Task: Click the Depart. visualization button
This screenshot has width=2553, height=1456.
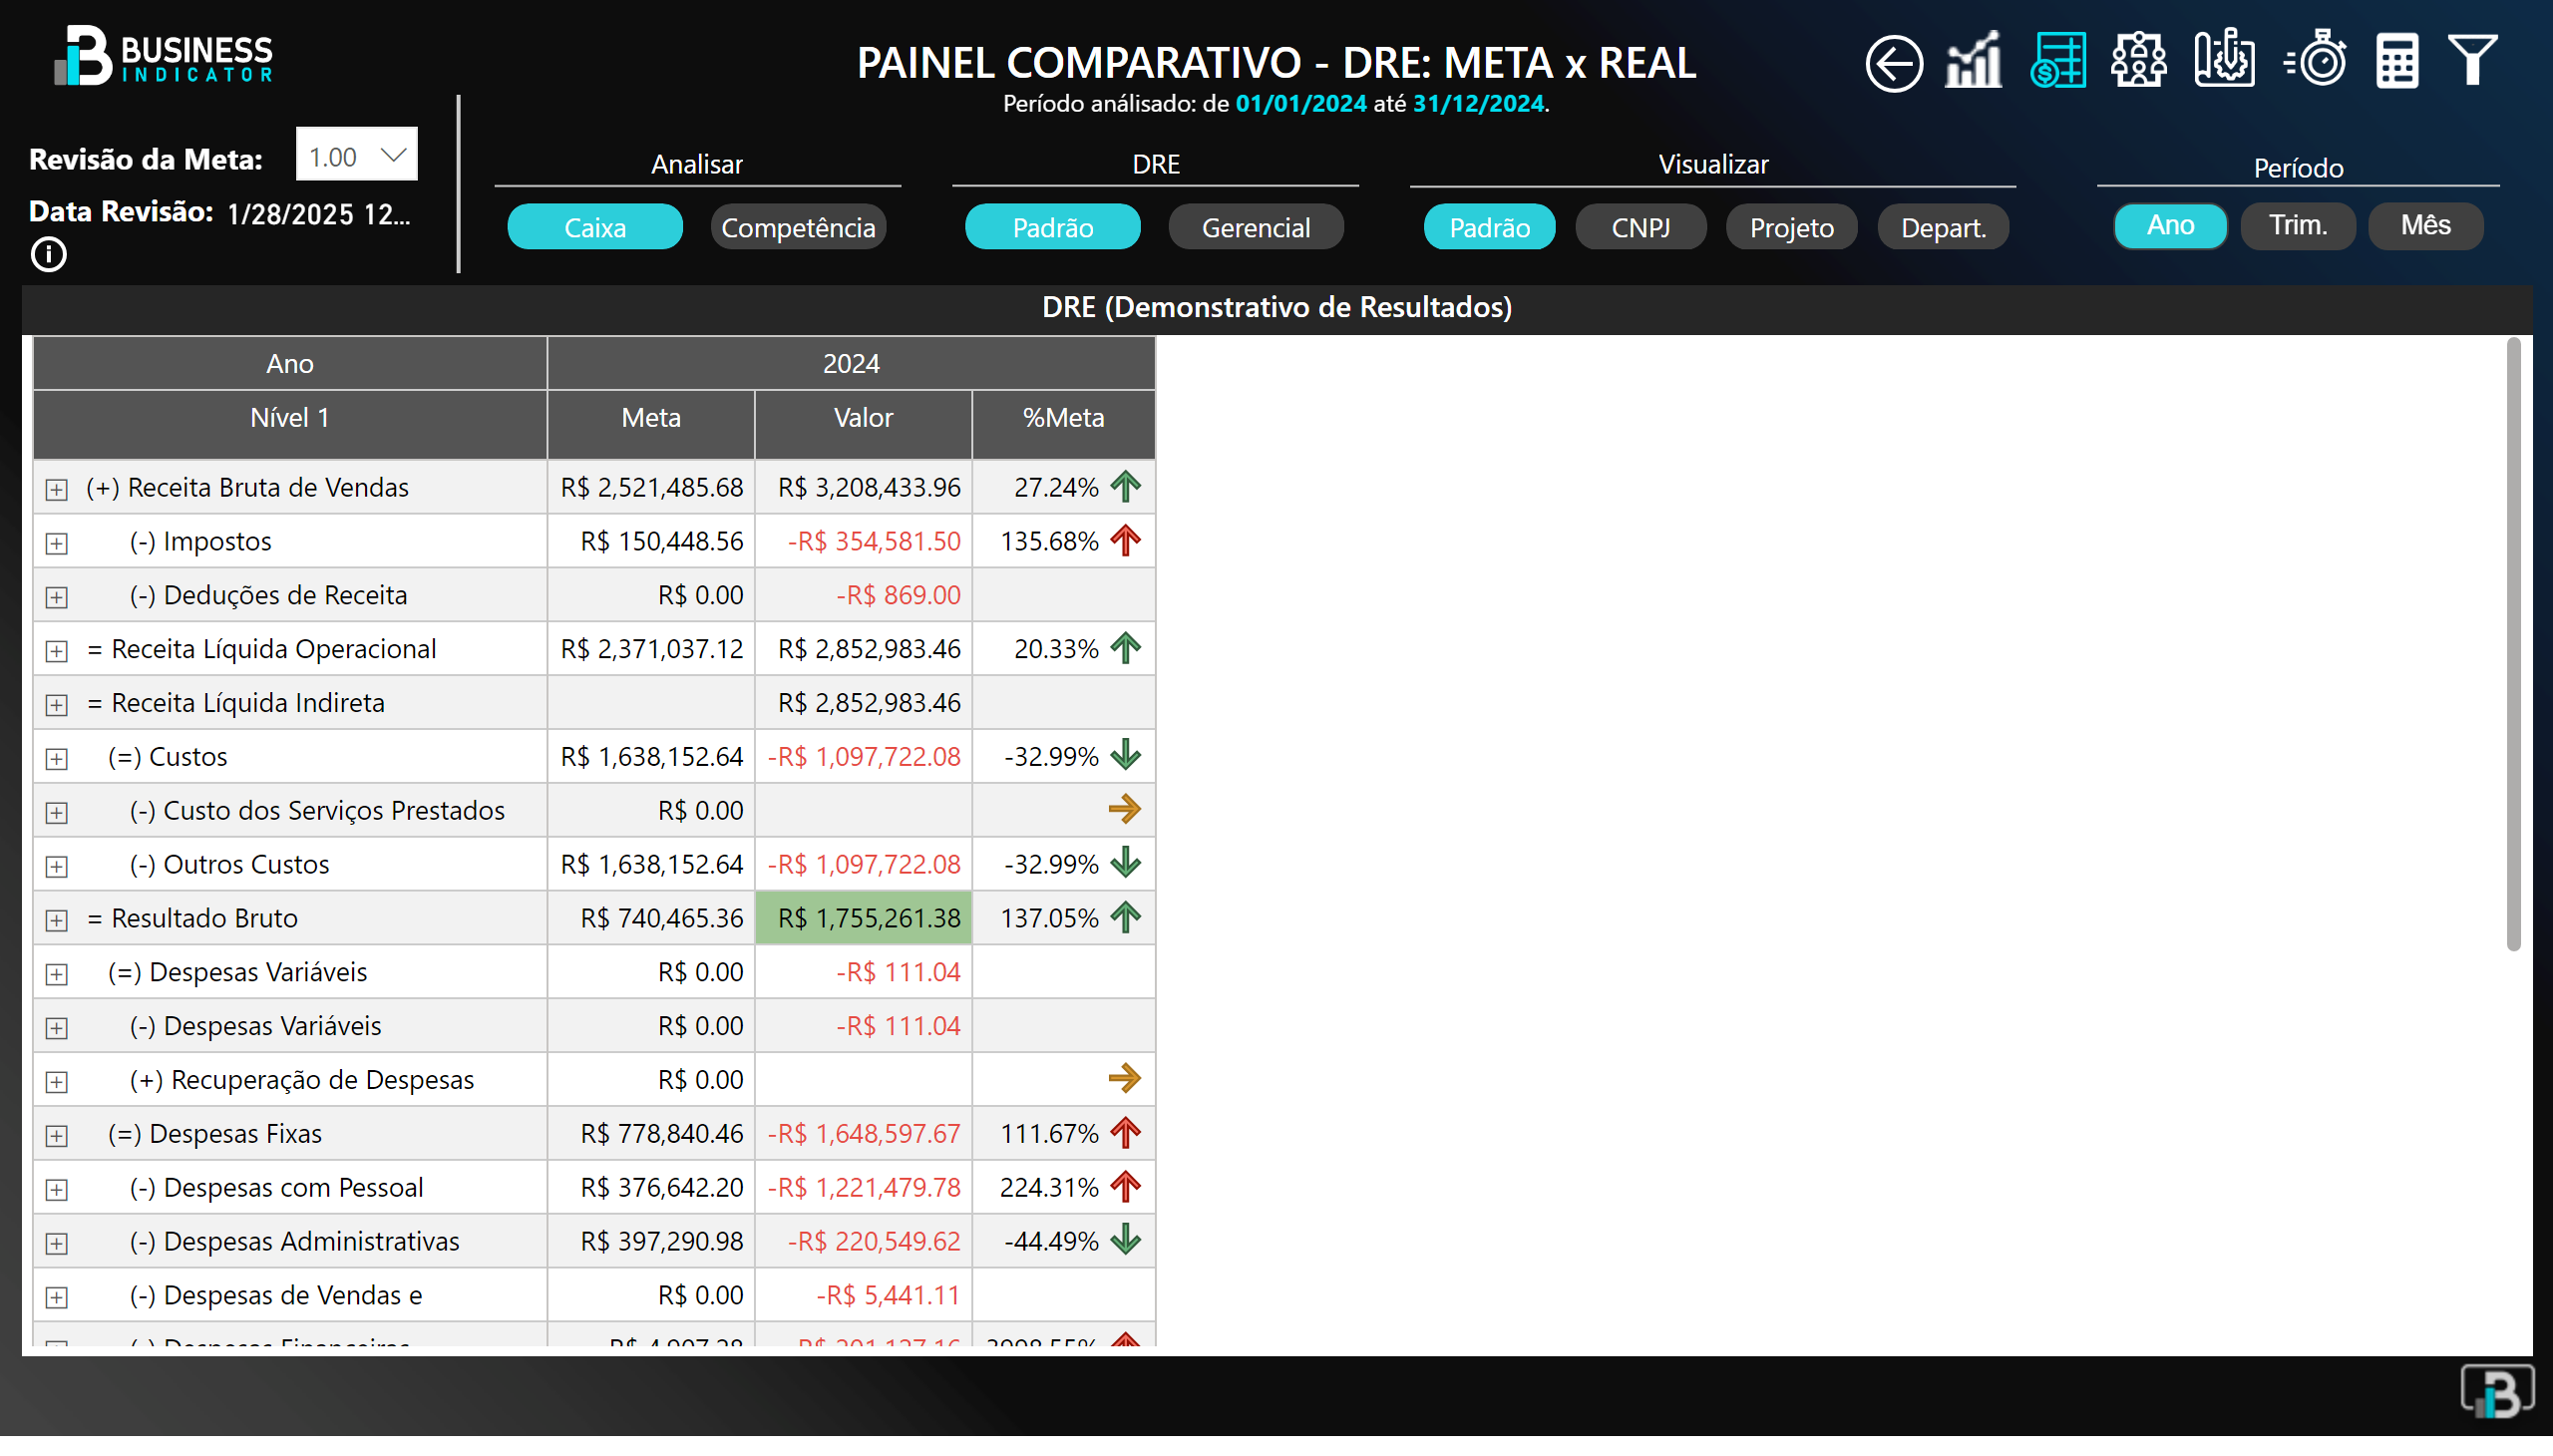Action: click(x=1942, y=228)
